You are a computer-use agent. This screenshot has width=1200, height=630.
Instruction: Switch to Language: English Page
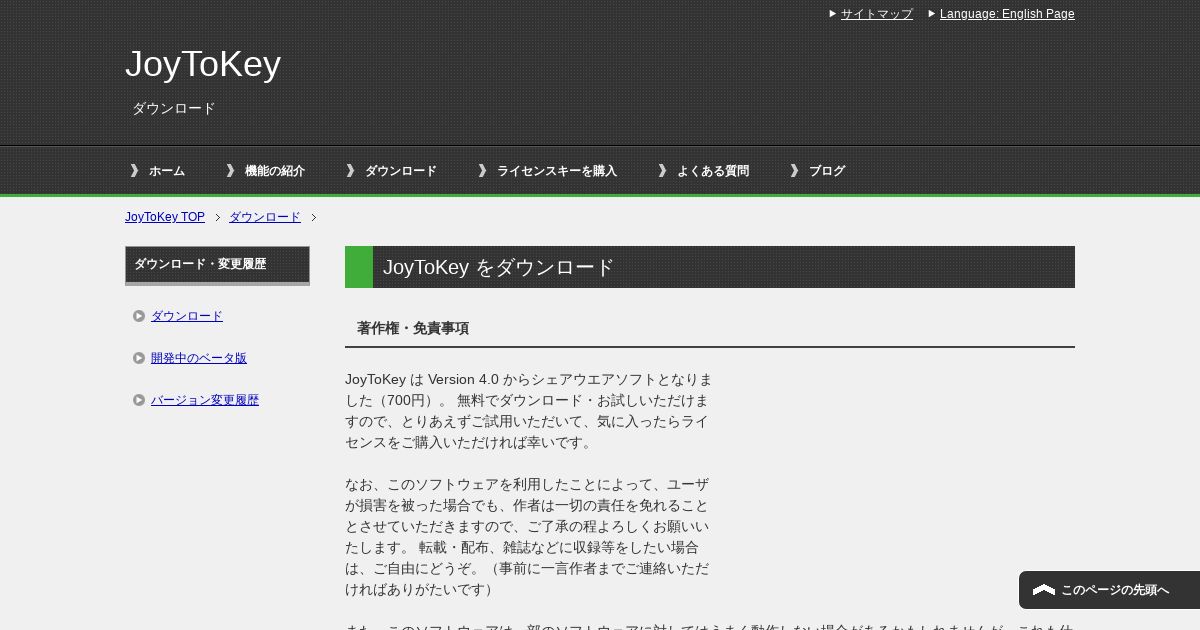pos(1007,14)
